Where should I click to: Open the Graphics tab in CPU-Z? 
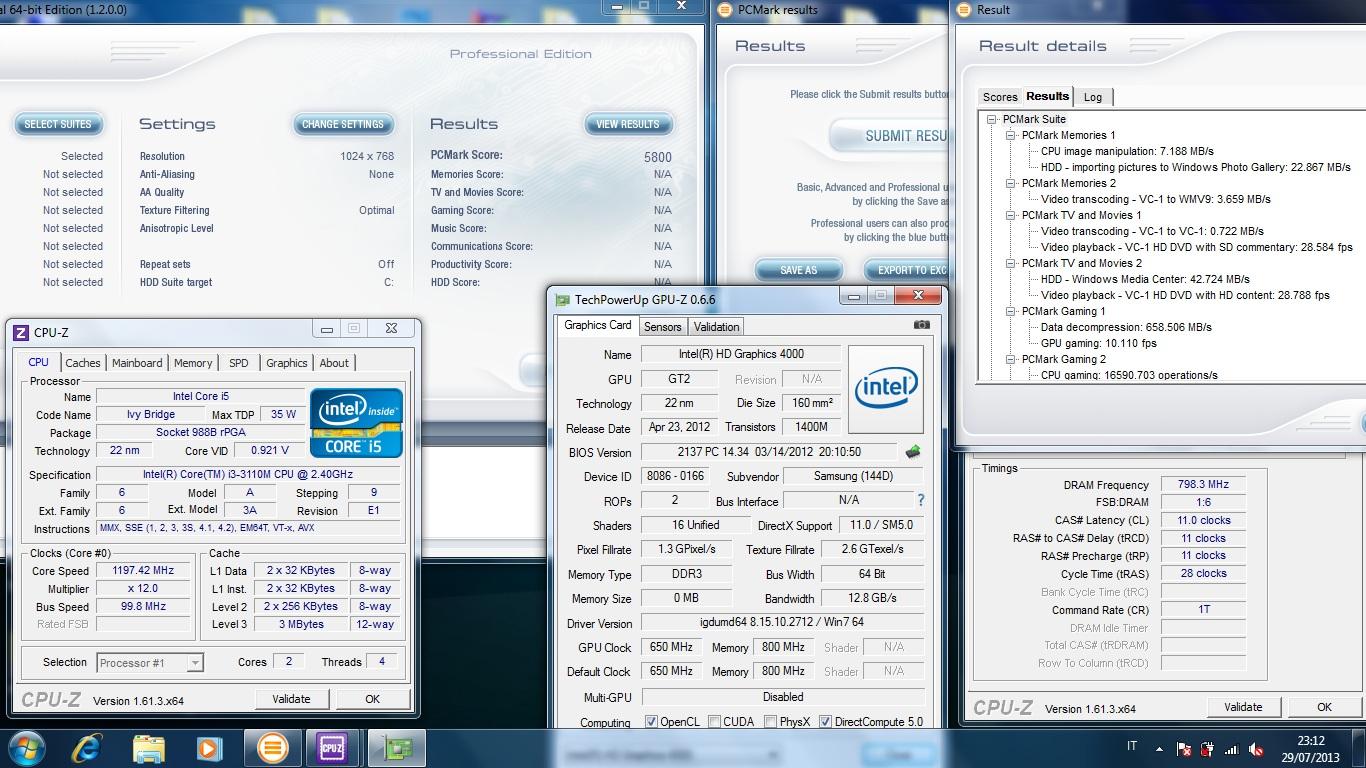[x=287, y=363]
